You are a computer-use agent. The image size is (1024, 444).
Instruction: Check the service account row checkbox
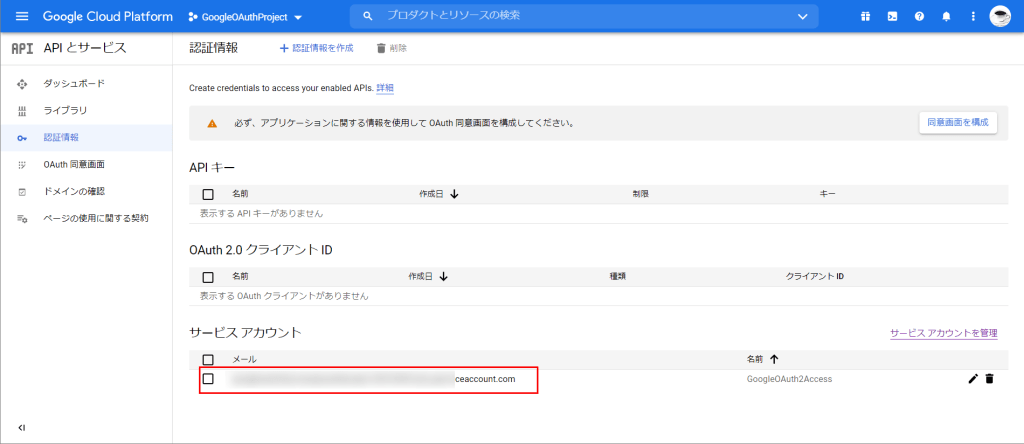[208, 379]
